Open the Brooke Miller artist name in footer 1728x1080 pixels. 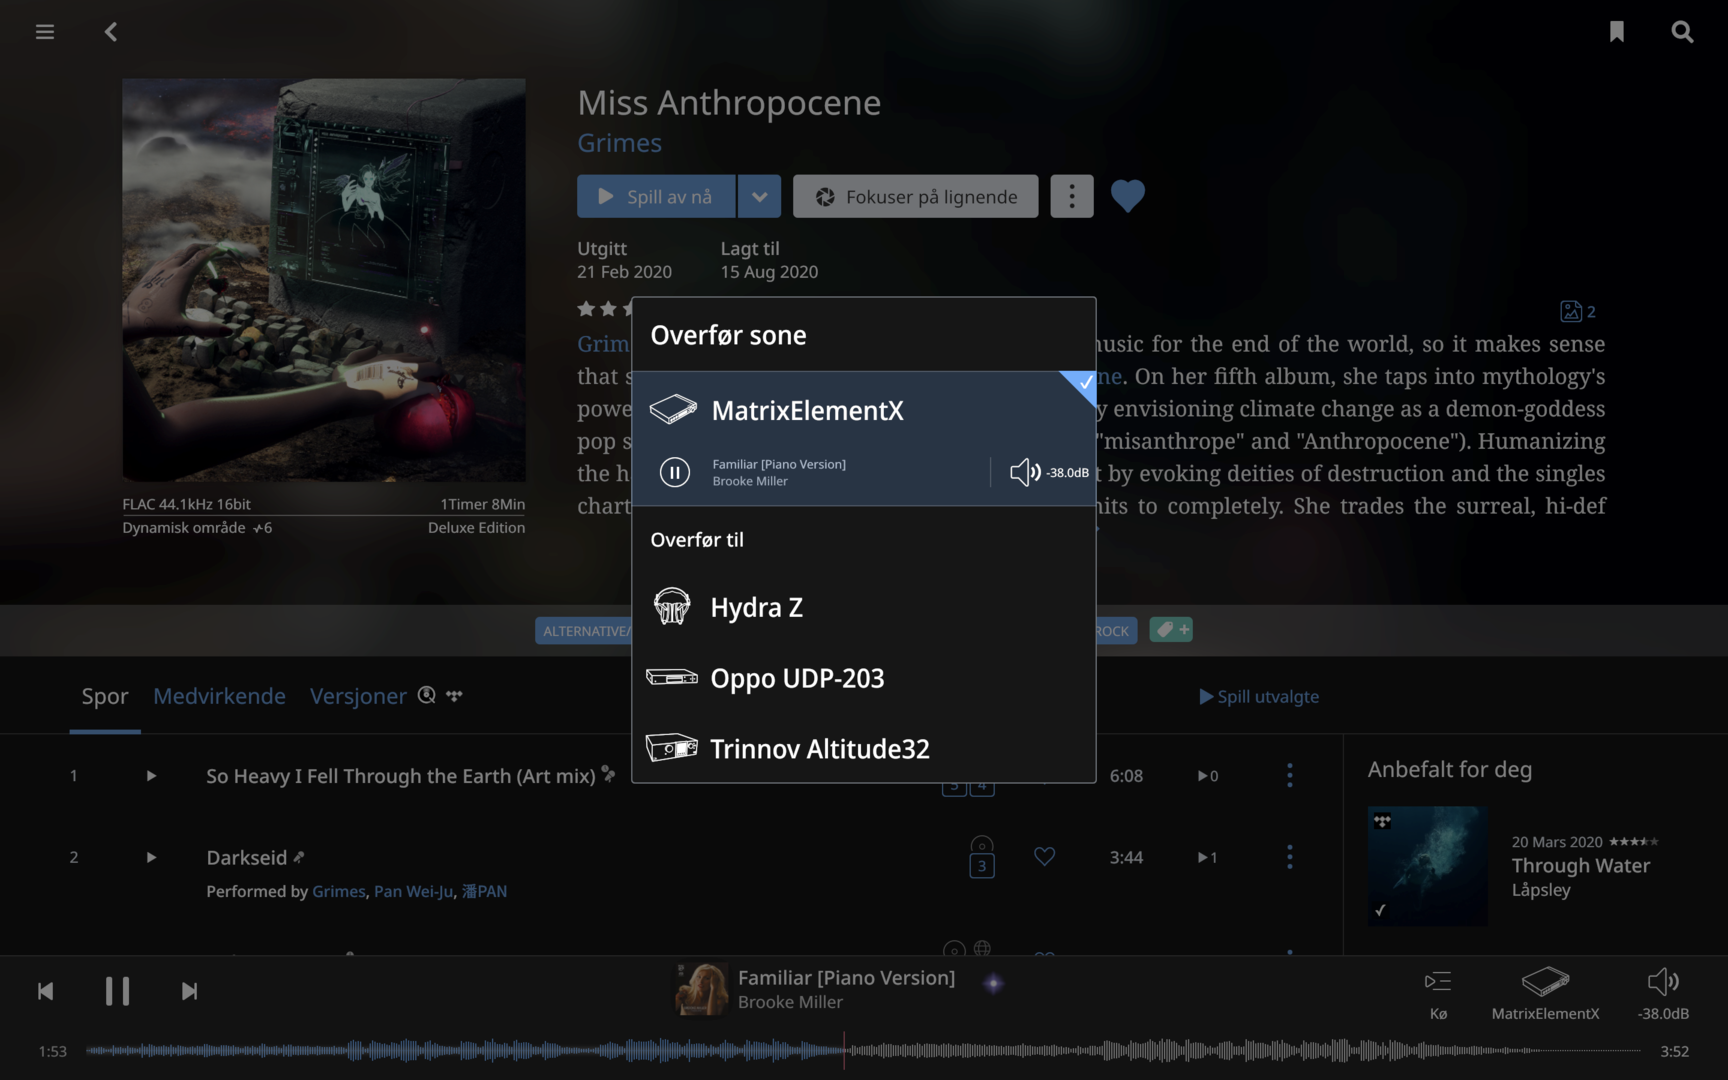pyautogui.click(x=790, y=1002)
